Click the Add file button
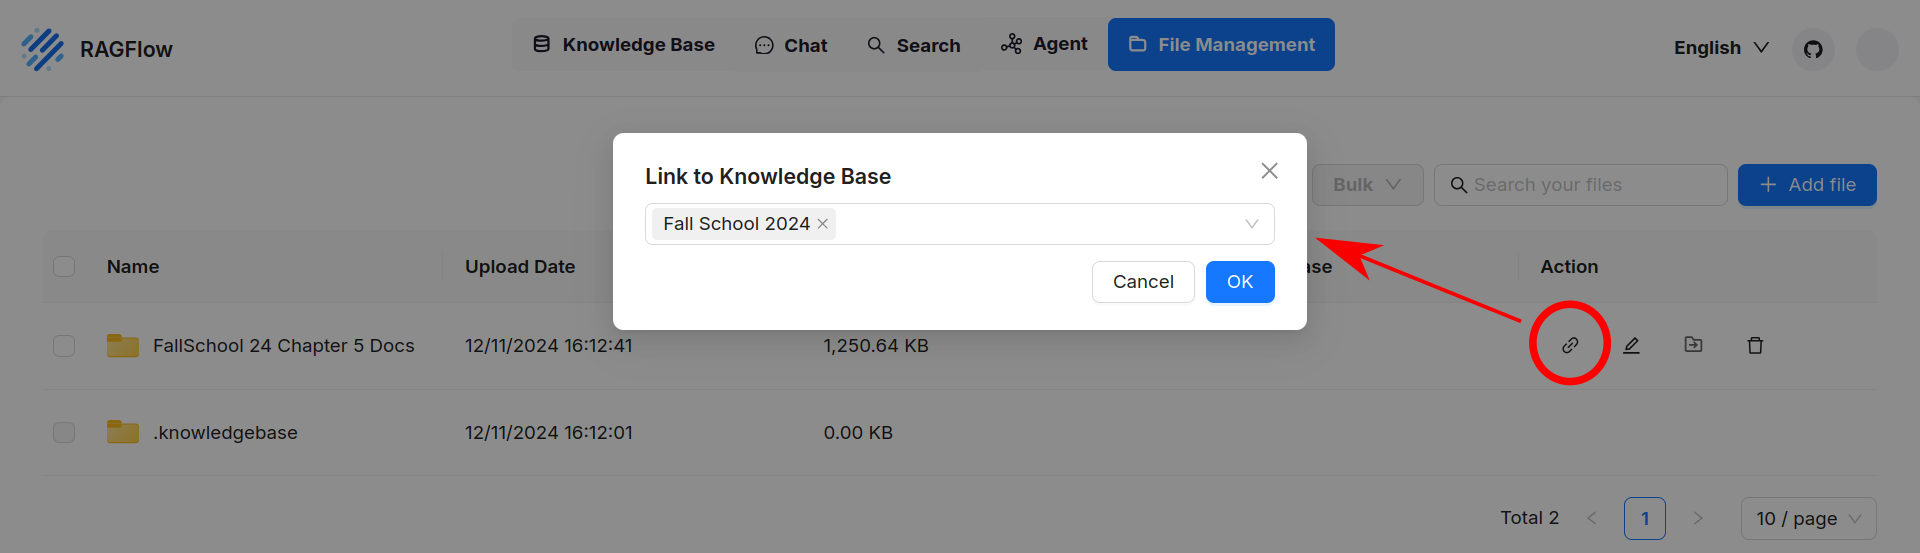Viewport: 1920px width, 553px height. [x=1807, y=185]
